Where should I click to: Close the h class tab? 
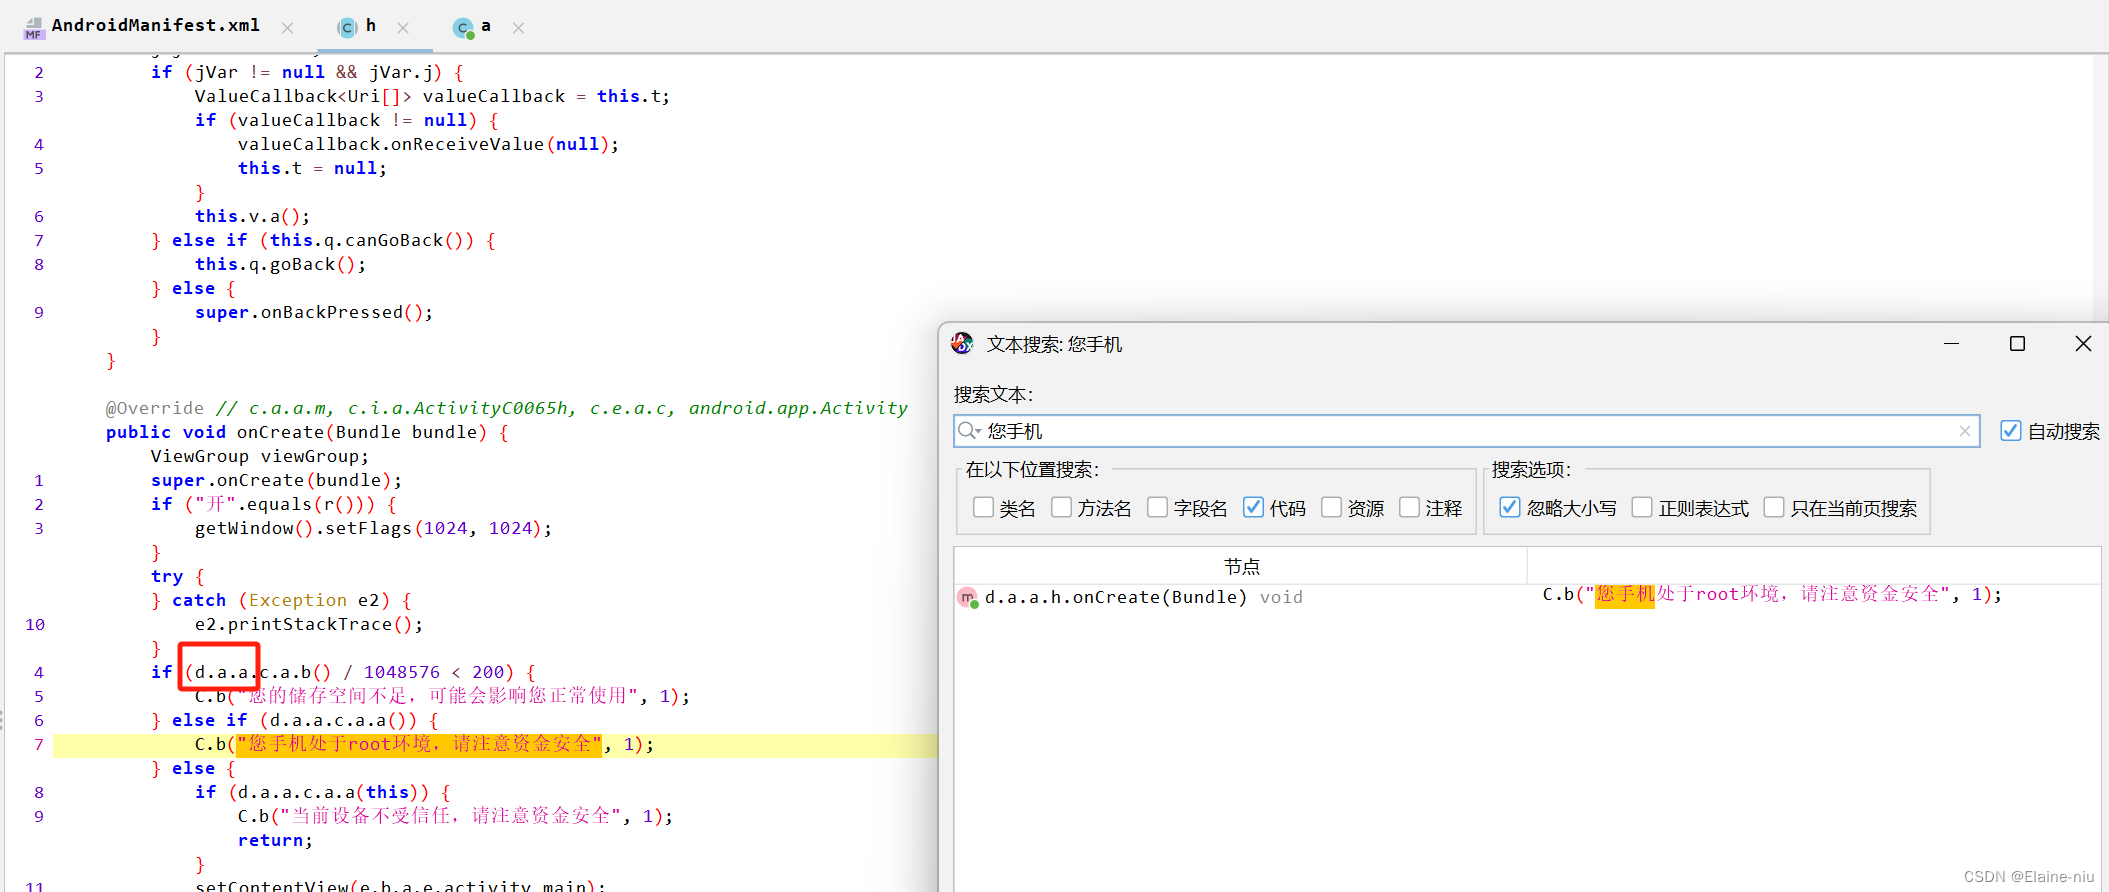pyautogui.click(x=403, y=28)
